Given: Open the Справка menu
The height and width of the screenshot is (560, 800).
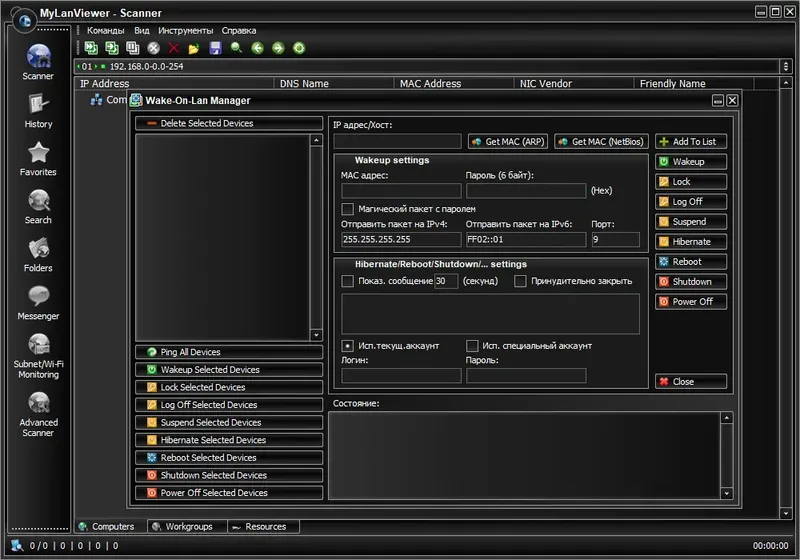Looking at the screenshot, I should (239, 31).
